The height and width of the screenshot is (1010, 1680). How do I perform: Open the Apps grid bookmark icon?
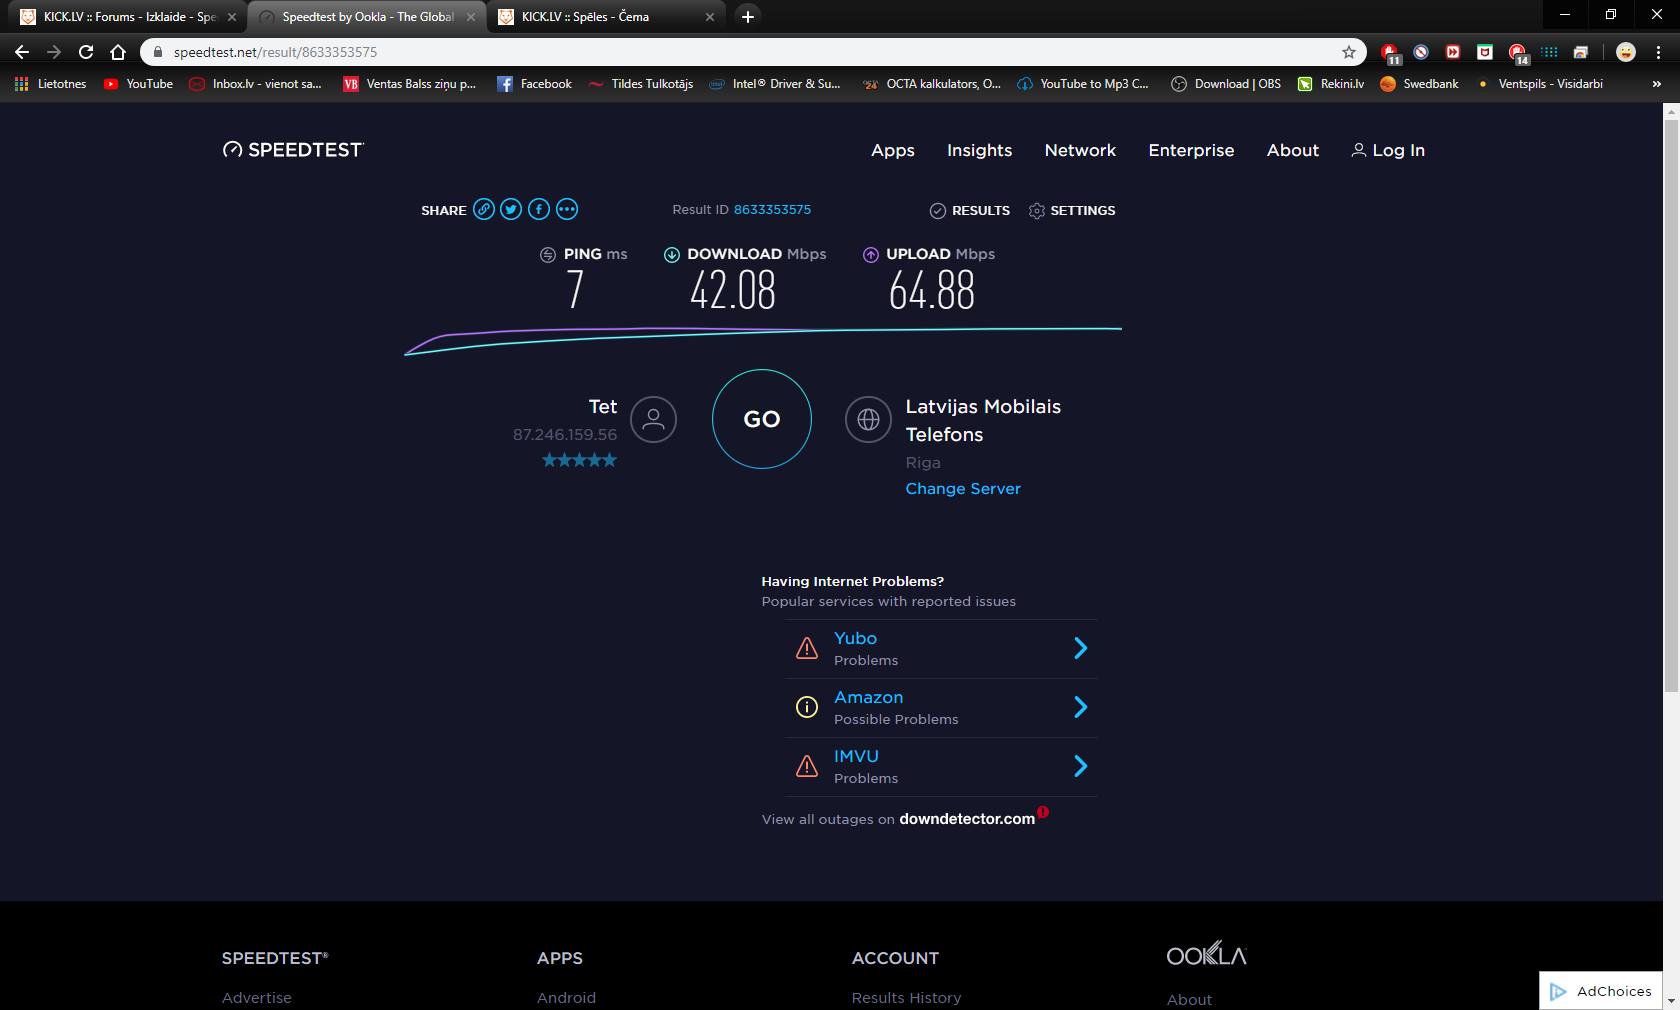[x=21, y=84]
